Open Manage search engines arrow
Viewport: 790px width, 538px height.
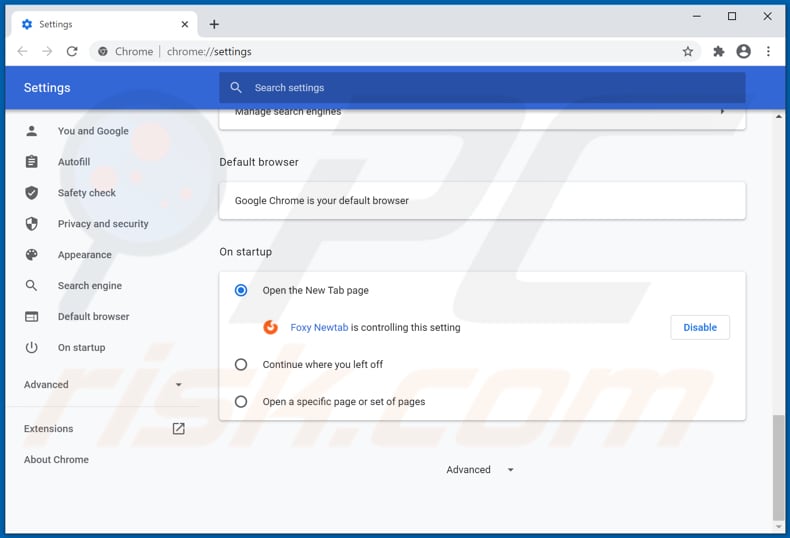(x=722, y=111)
